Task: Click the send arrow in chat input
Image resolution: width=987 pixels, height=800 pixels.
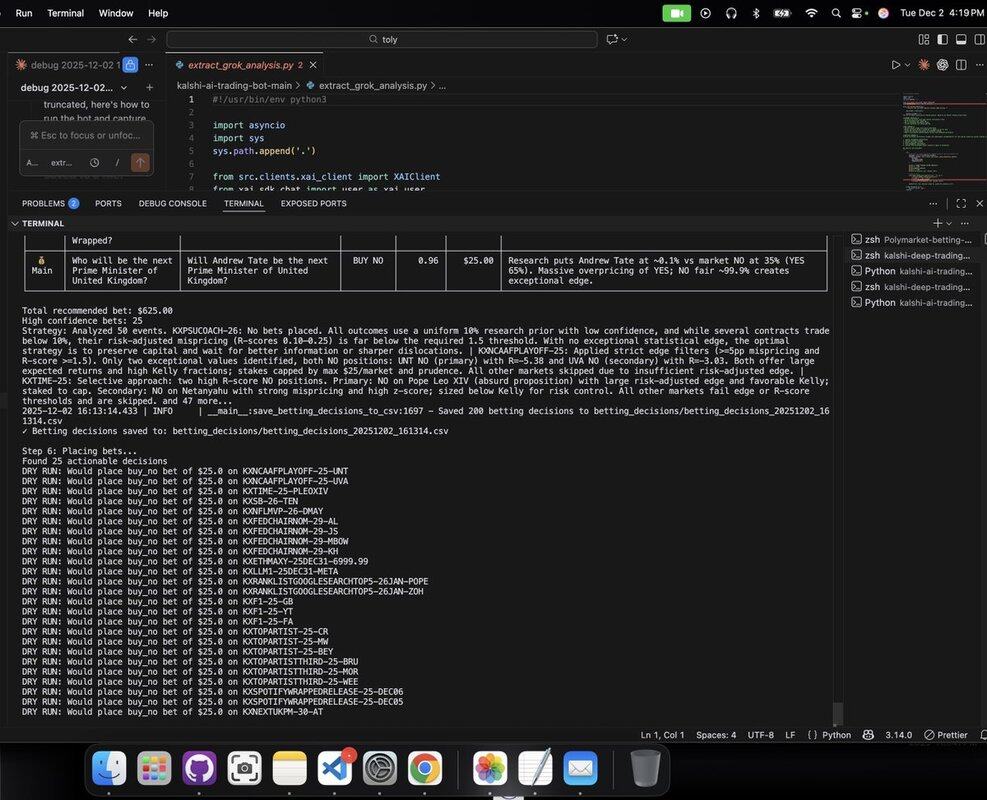Action: pos(140,162)
